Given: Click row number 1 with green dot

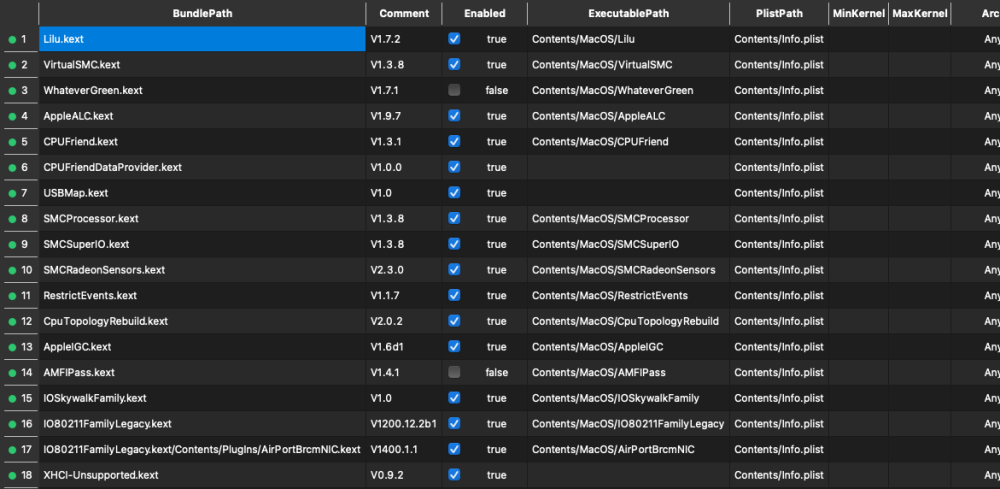Looking at the screenshot, I should pyautogui.click(x=19, y=39).
